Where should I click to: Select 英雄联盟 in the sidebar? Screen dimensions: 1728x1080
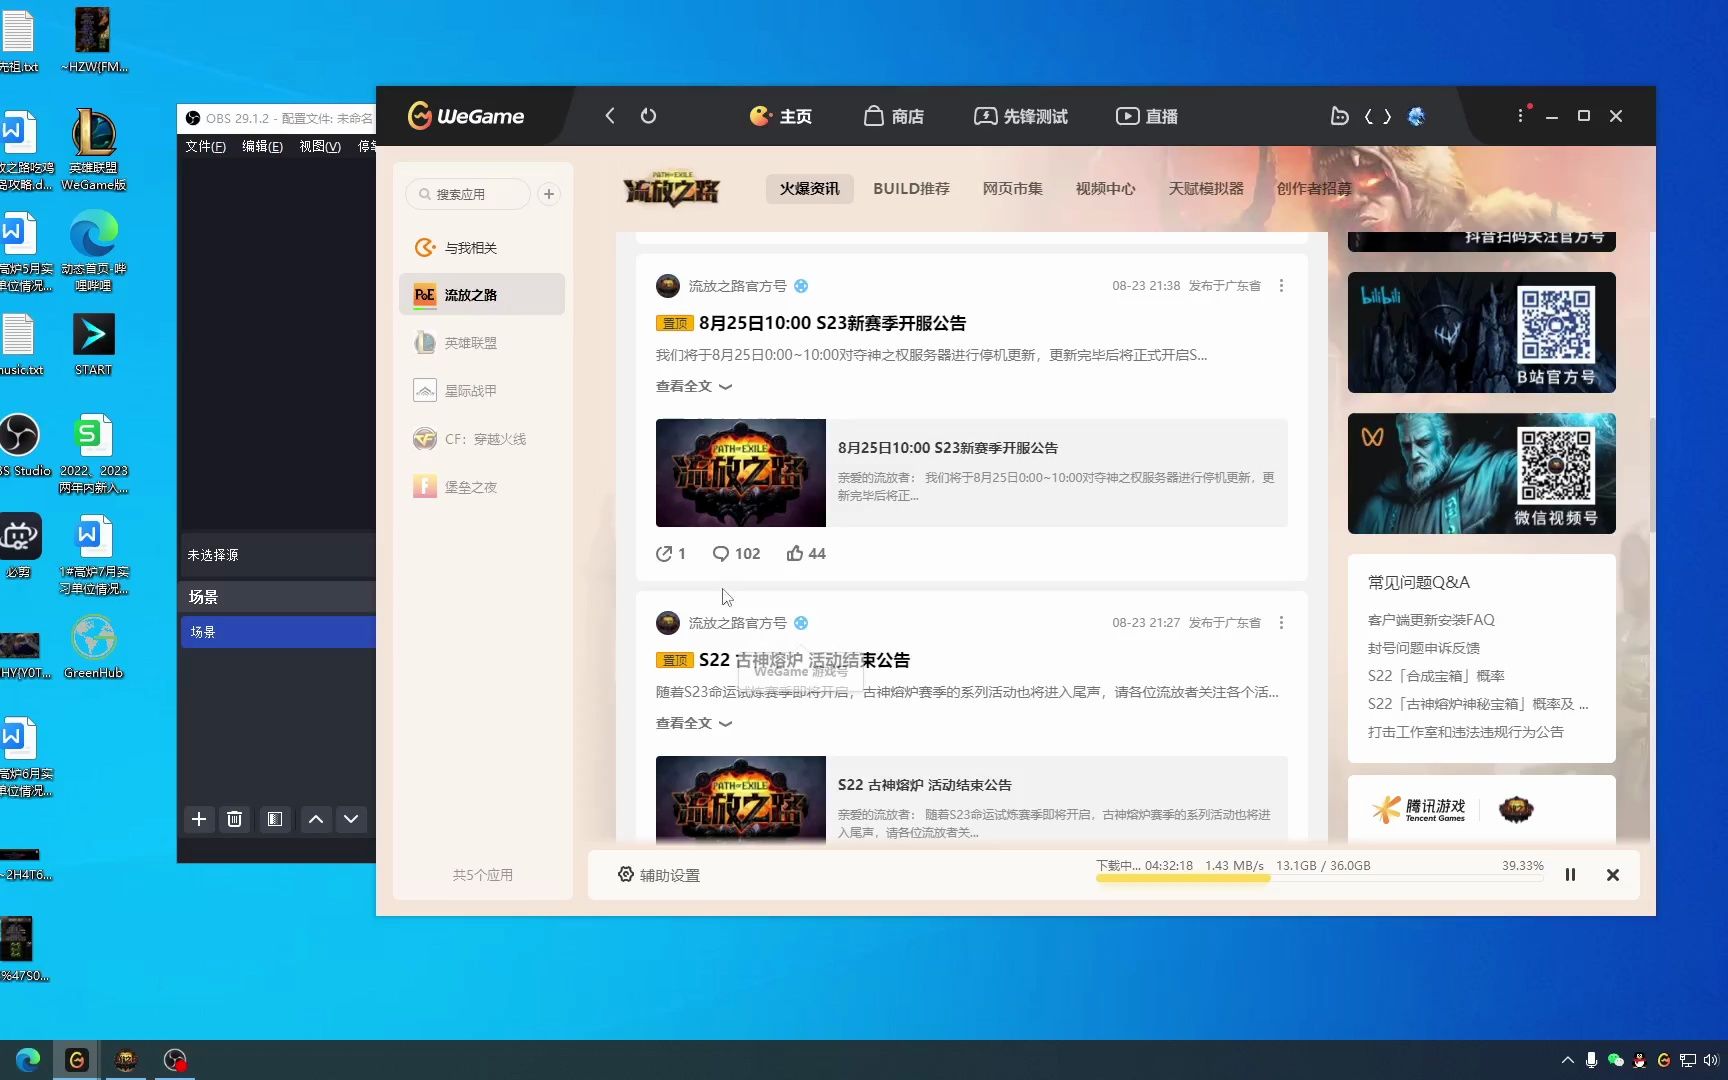[481, 343]
